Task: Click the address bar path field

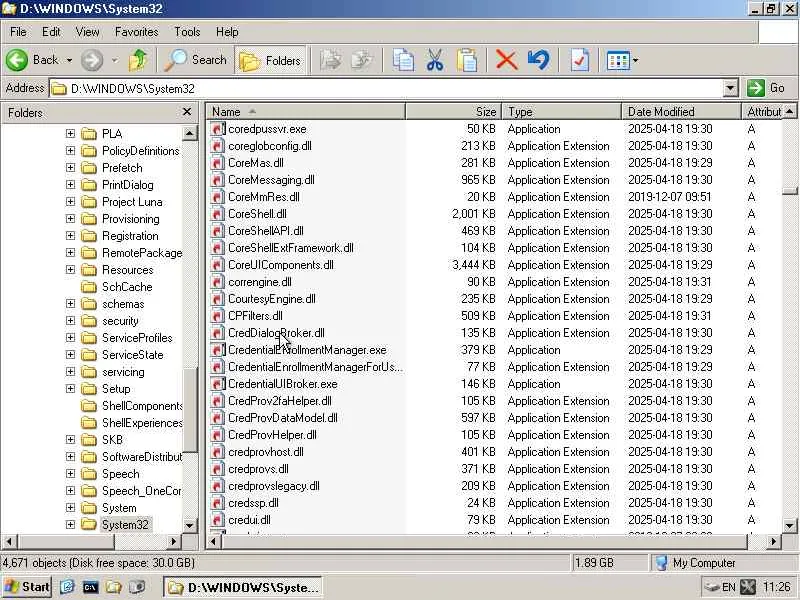Action: (x=387, y=88)
